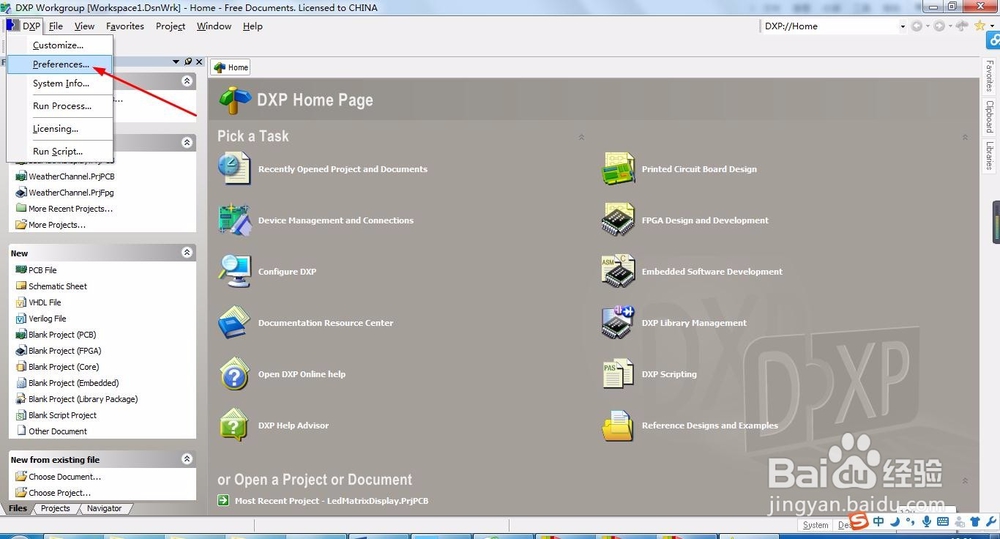
Task: Click the DXP Scripting PAS file icon
Action: (x=618, y=374)
